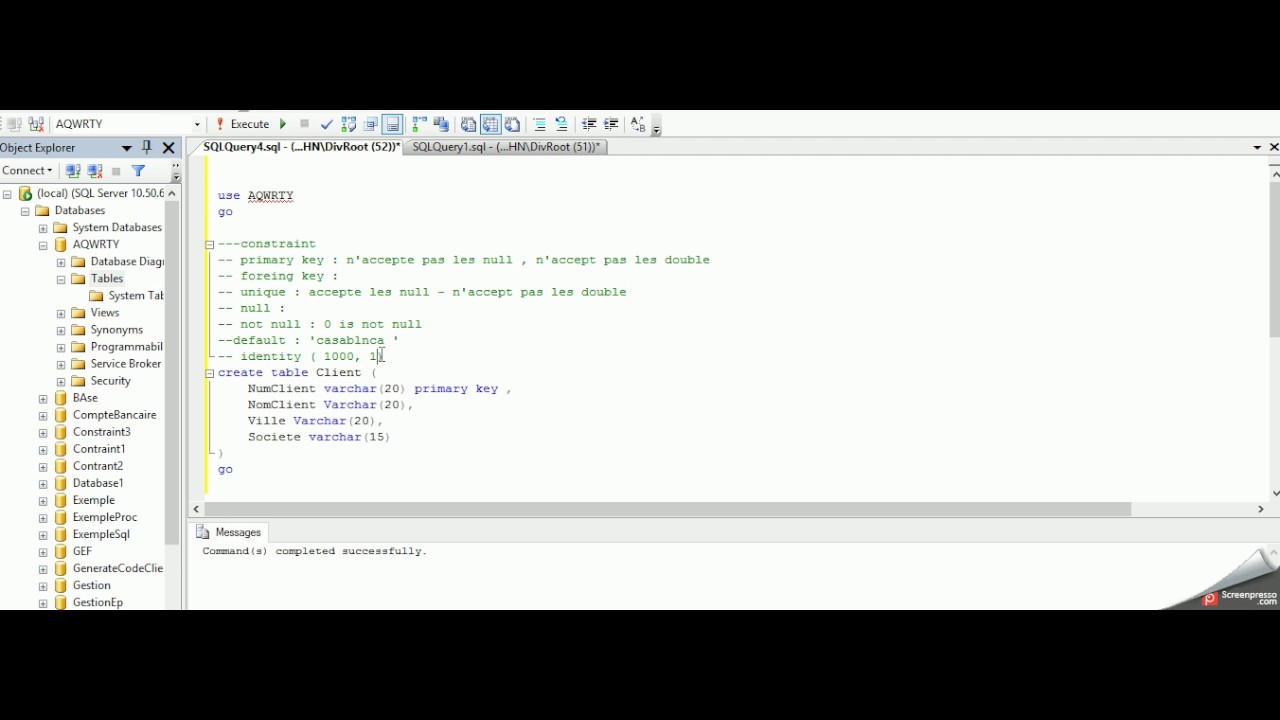
Task: Select the GestionEp database item
Action: pyautogui.click(x=97, y=602)
